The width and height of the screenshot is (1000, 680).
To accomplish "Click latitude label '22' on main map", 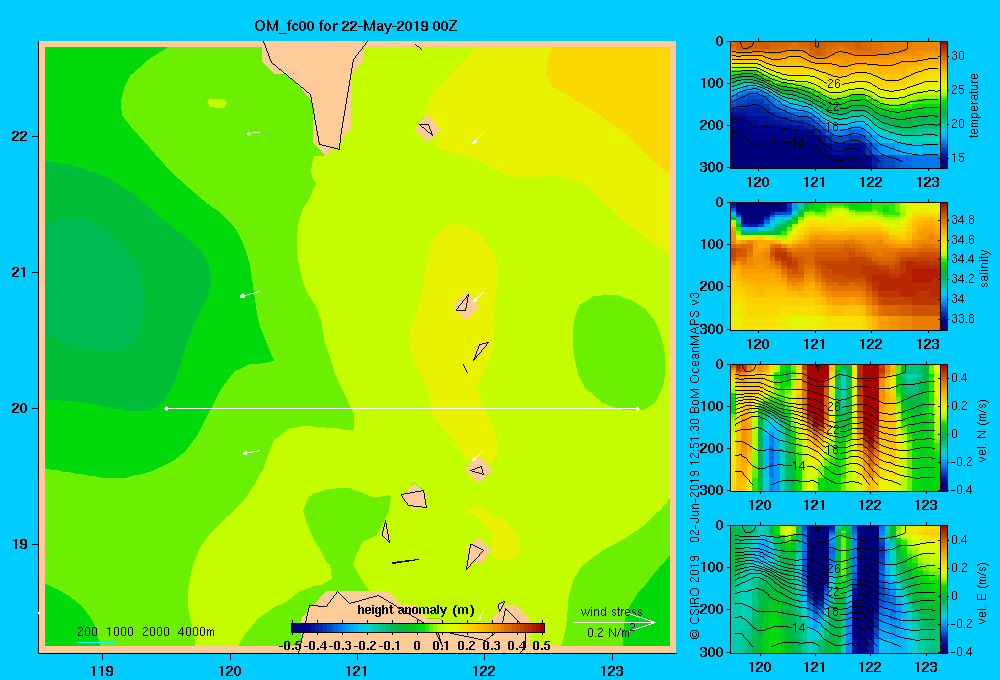I will [x=20, y=136].
